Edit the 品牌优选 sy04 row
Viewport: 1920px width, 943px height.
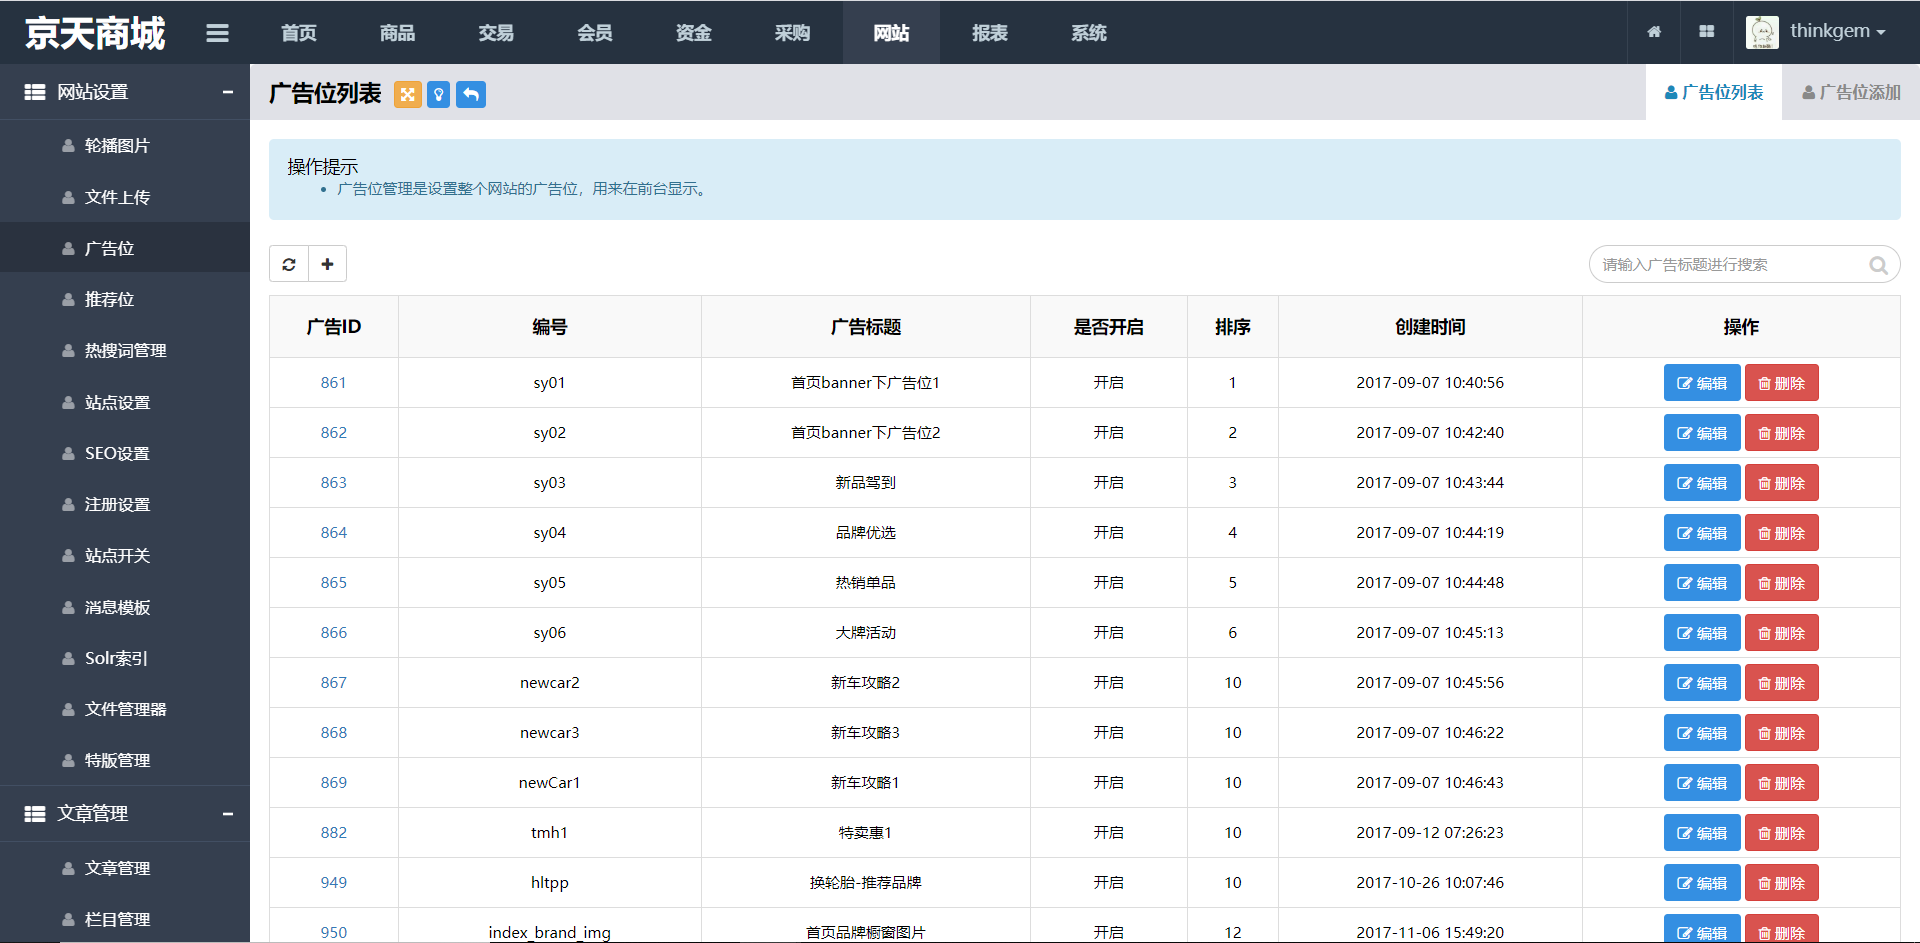point(1702,533)
